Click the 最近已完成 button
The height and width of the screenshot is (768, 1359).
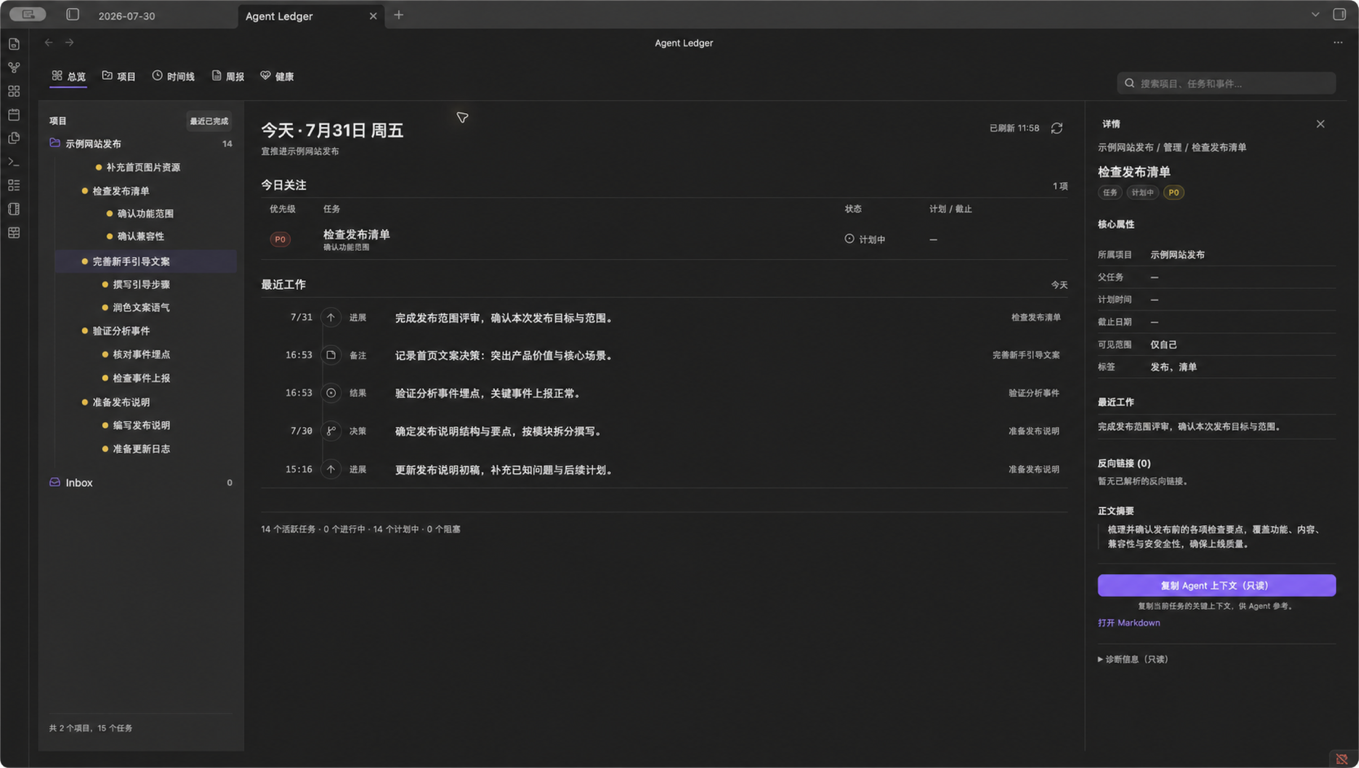209,121
